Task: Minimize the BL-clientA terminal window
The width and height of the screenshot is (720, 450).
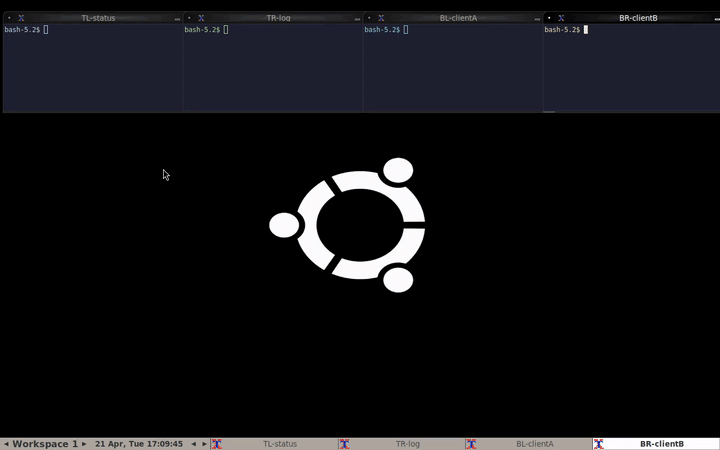Action: coord(537,18)
